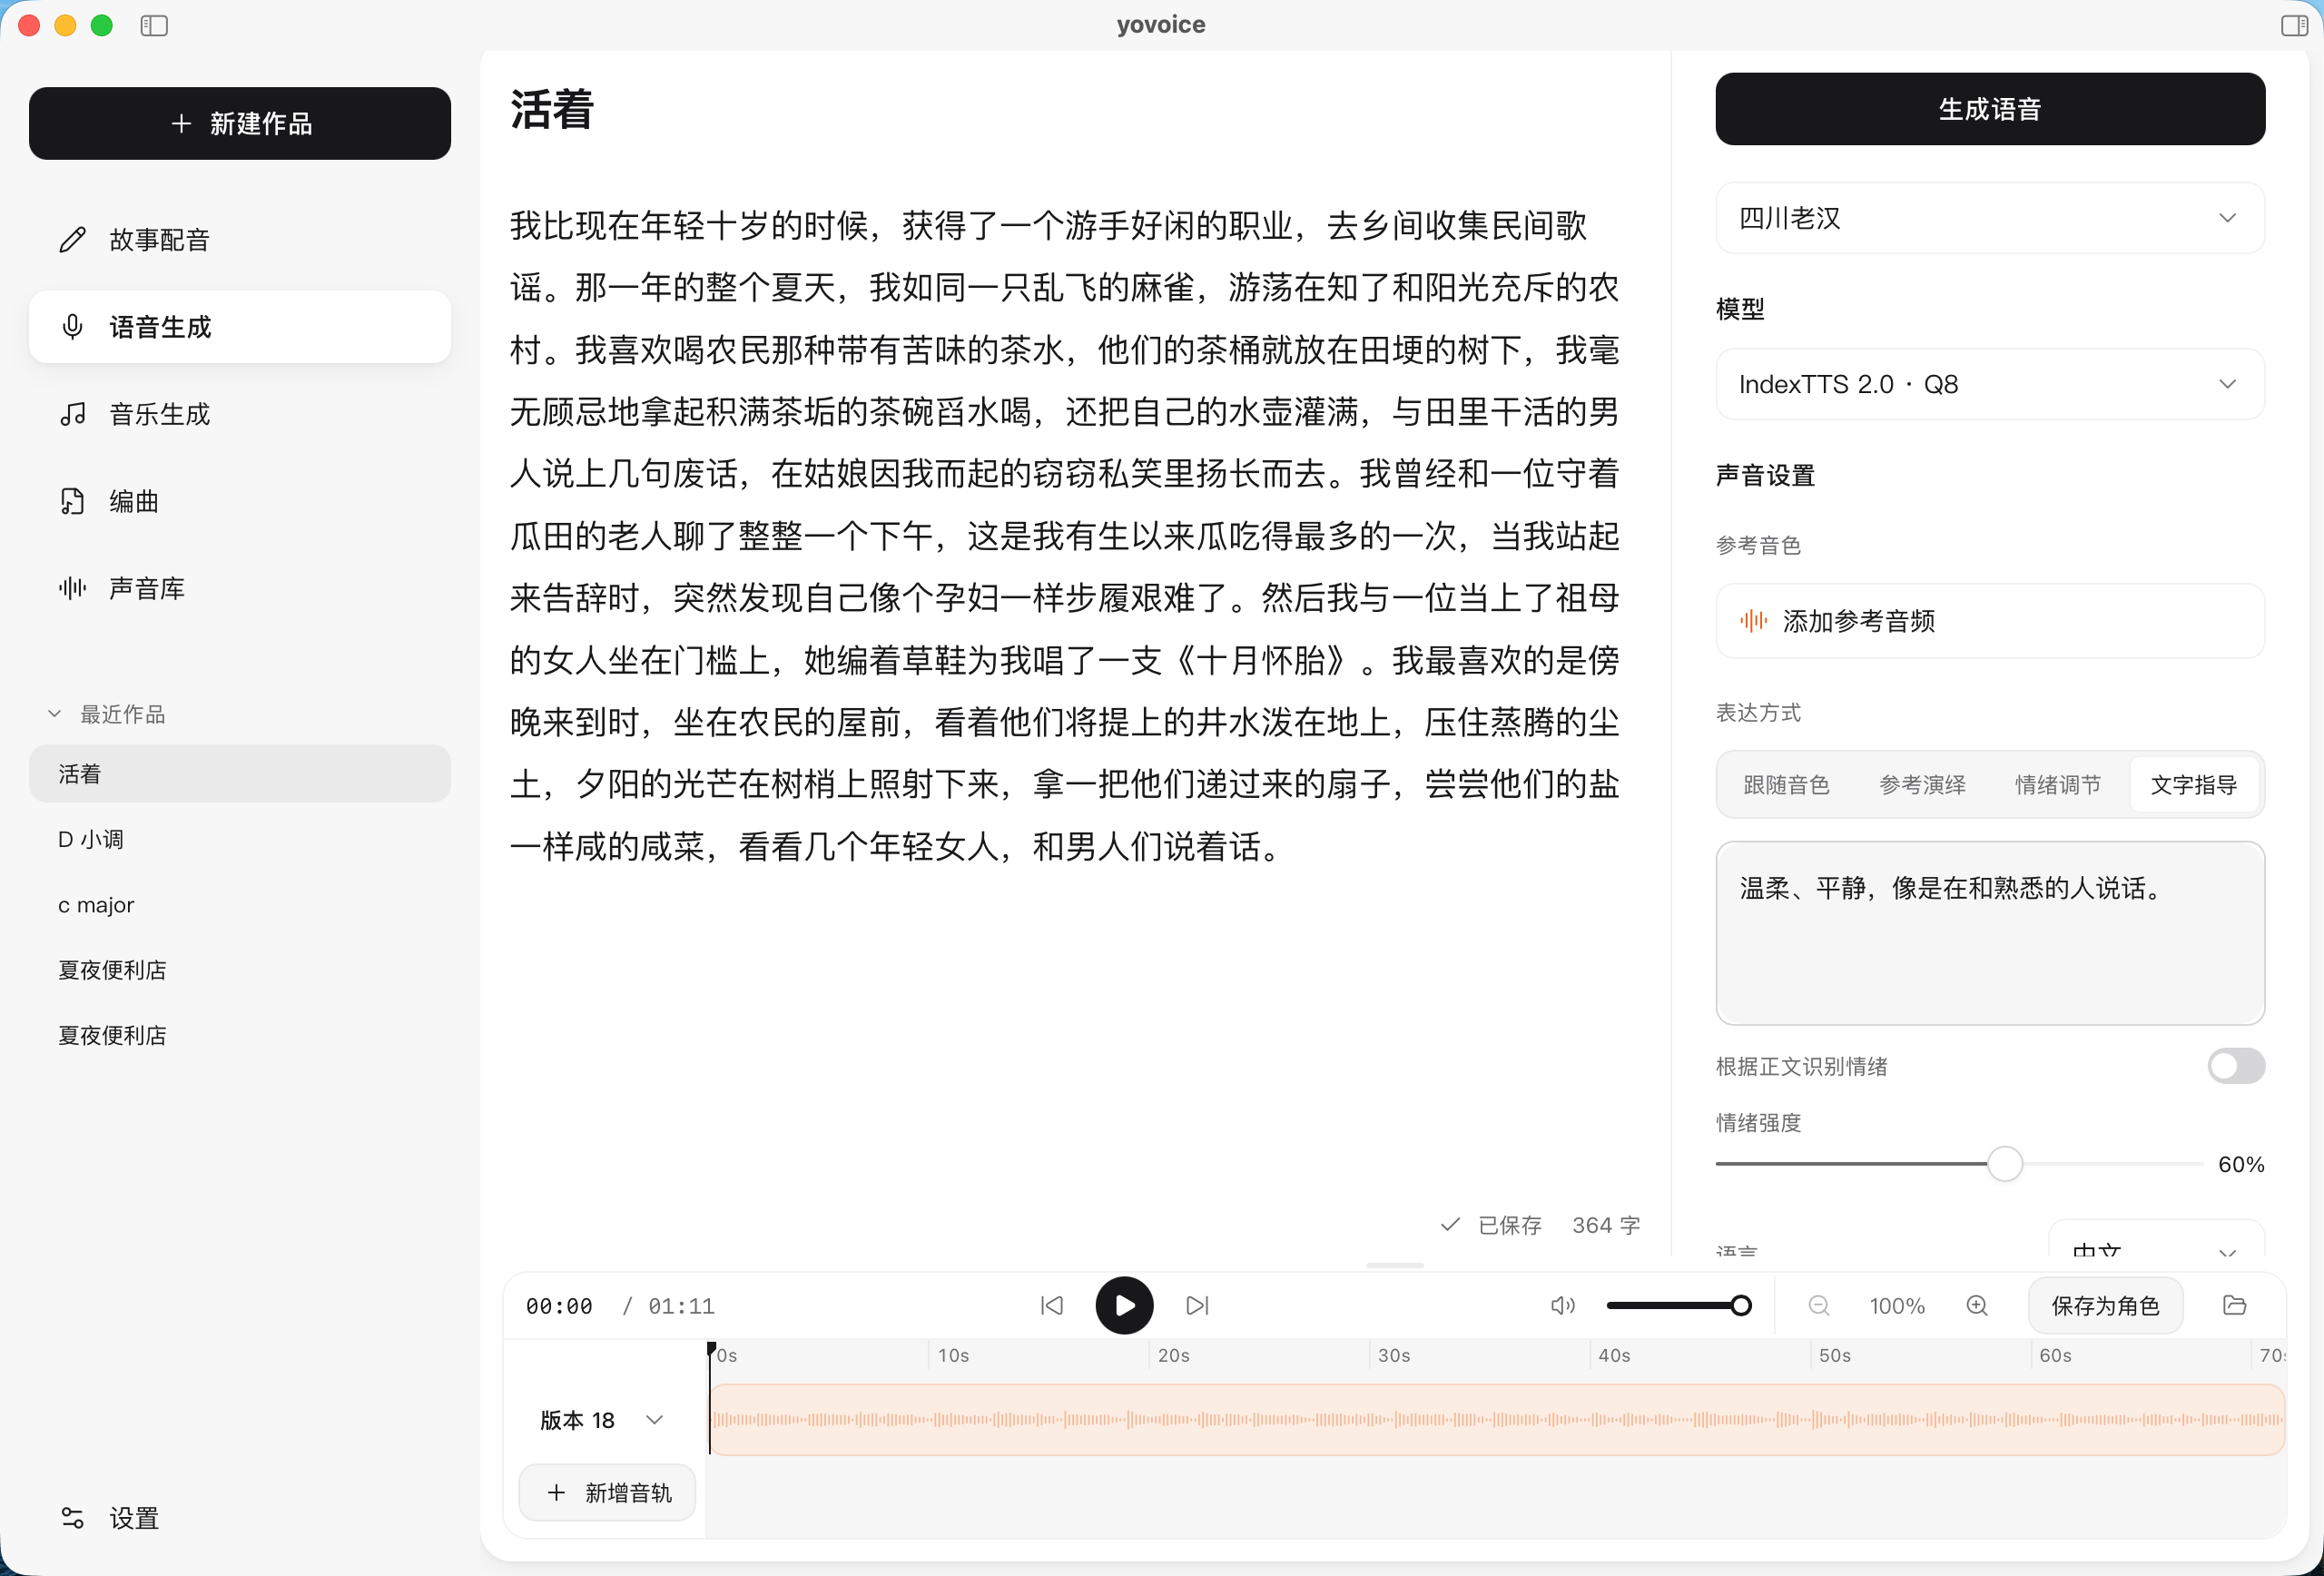Click the 生成语音 button

1990,109
